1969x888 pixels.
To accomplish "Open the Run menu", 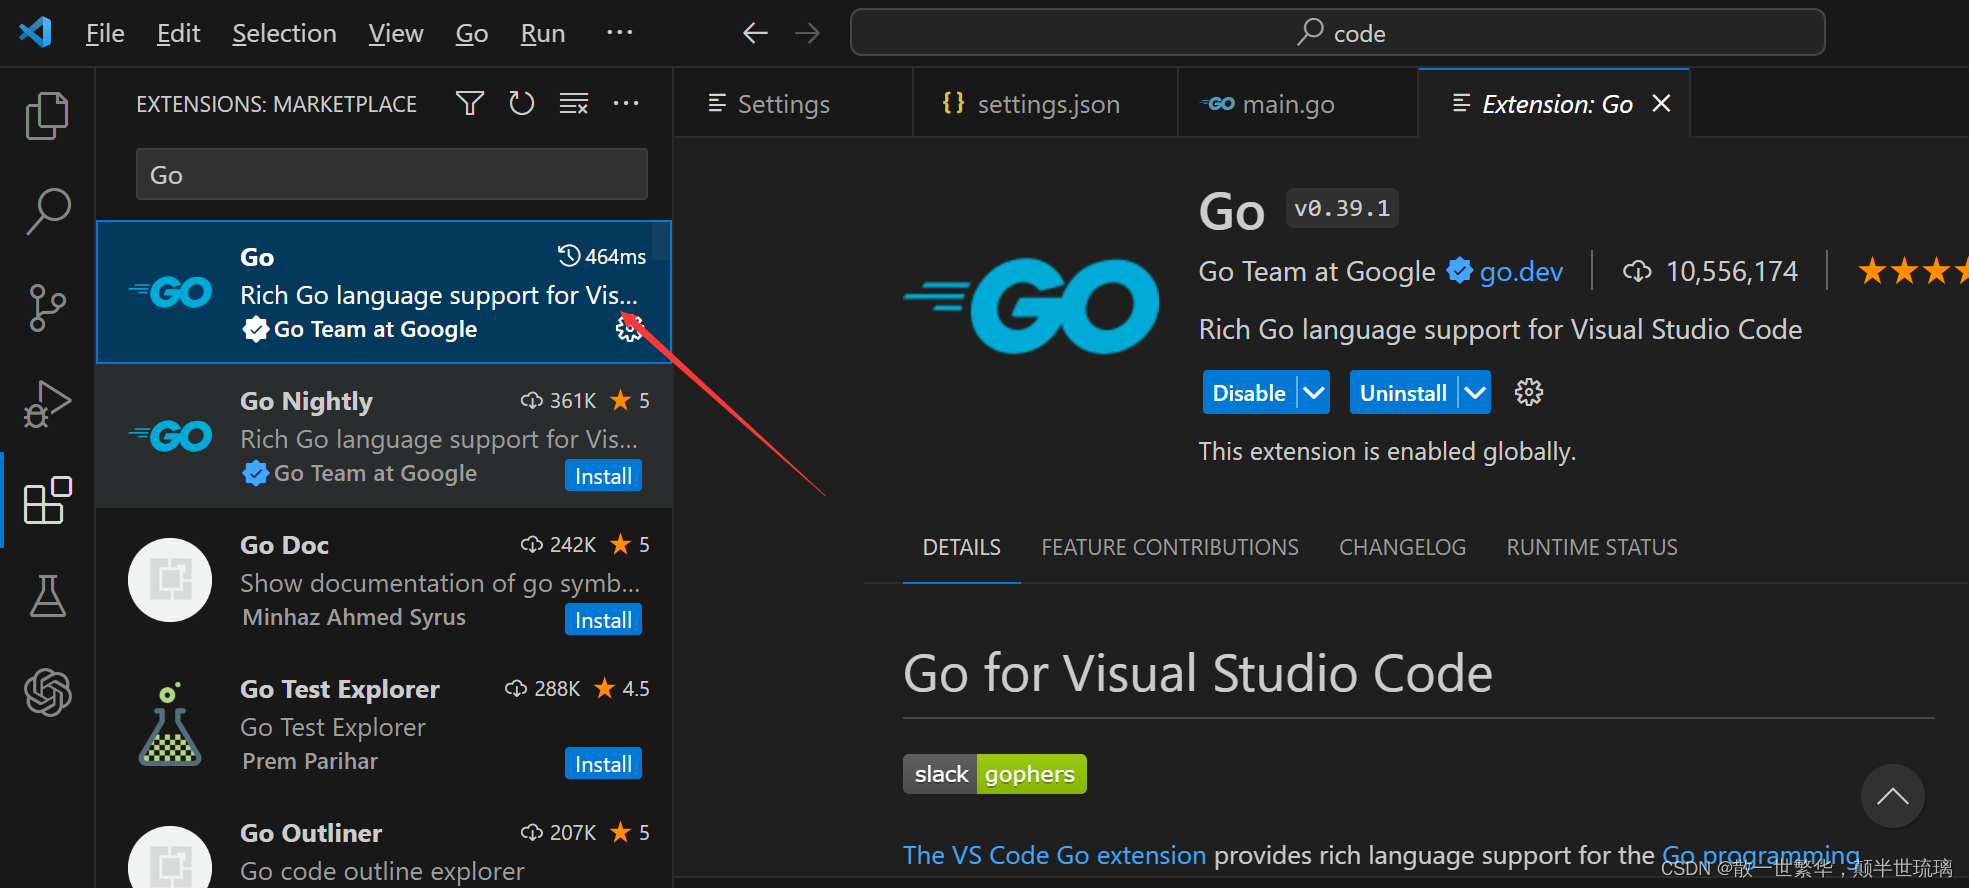I will click(543, 33).
